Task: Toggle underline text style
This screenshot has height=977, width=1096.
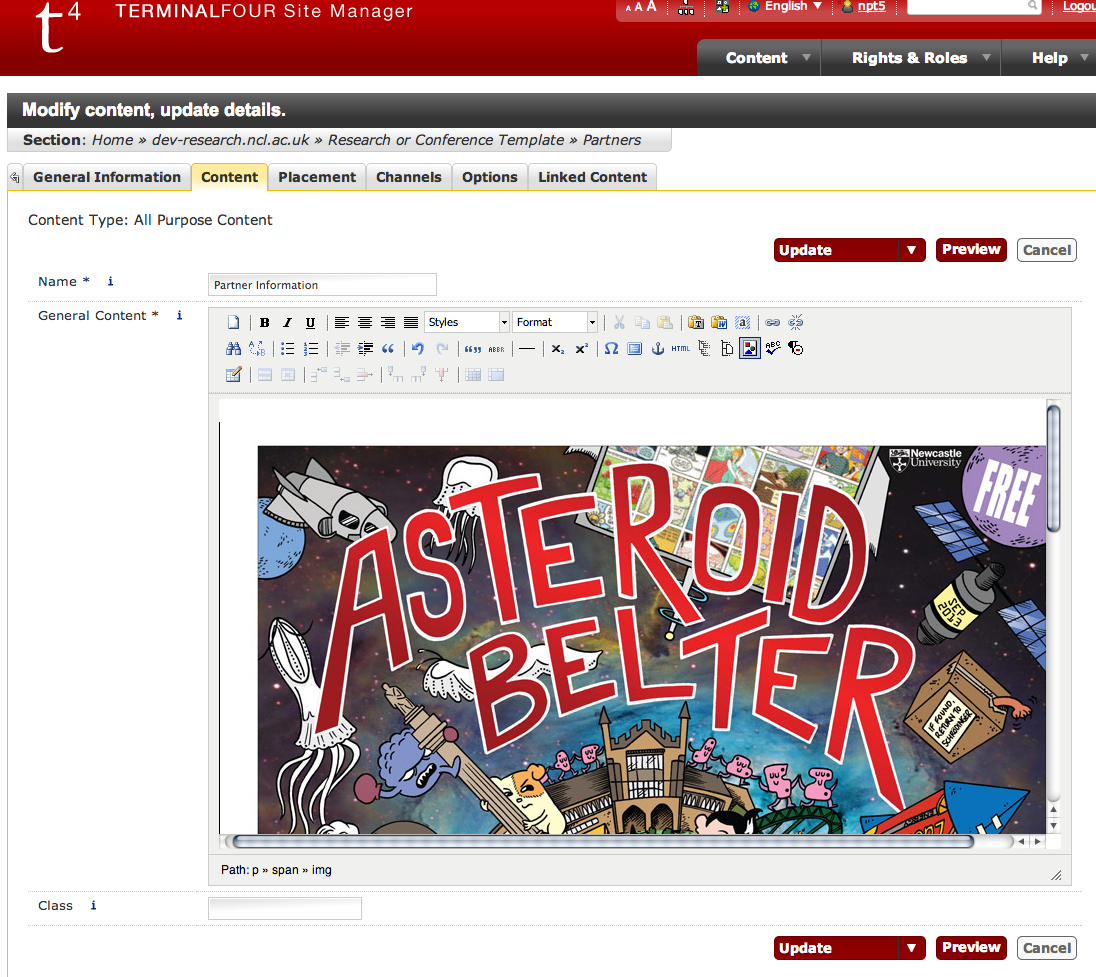Action: click(x=310, y=322)
